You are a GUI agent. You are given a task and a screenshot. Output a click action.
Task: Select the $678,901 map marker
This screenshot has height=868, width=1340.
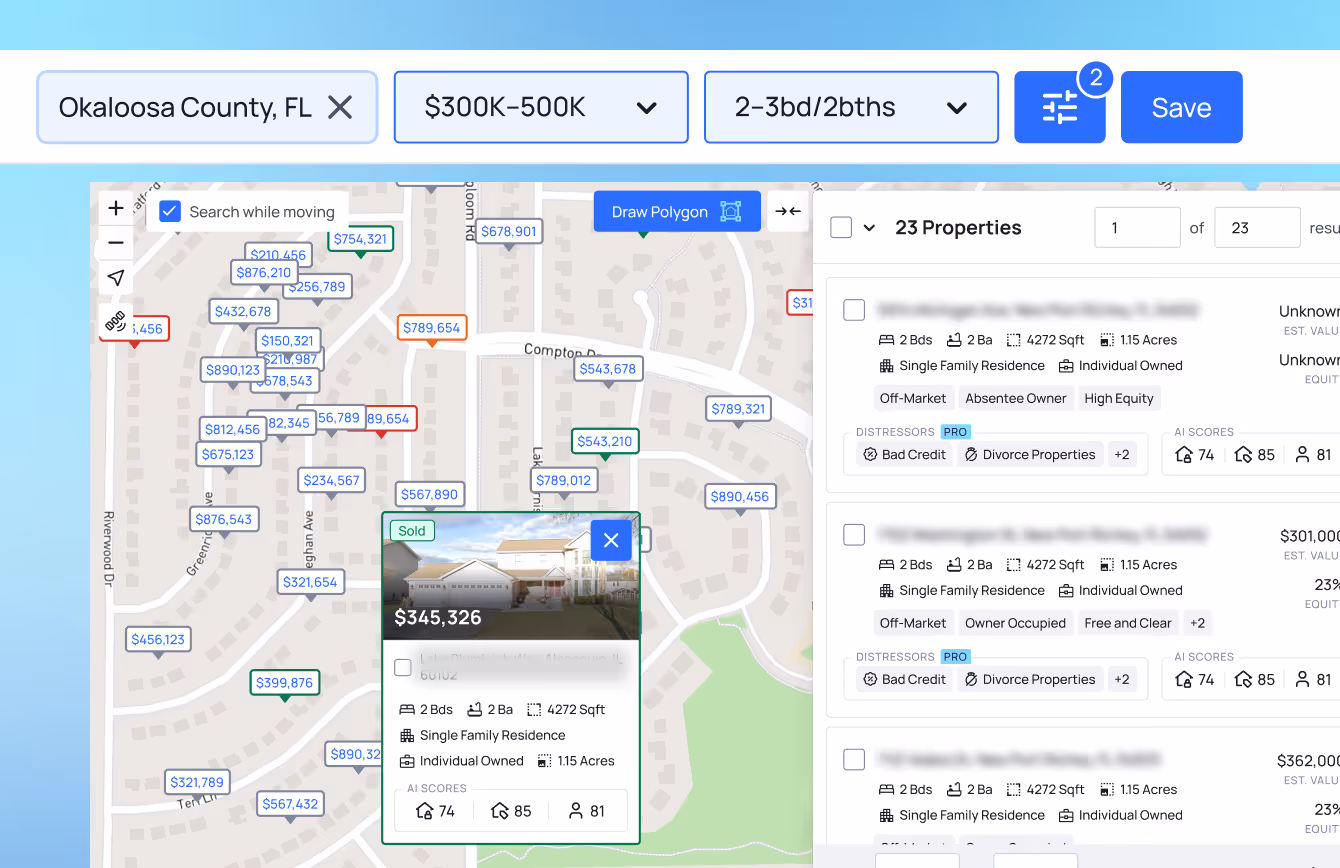(x=509, y=231)
